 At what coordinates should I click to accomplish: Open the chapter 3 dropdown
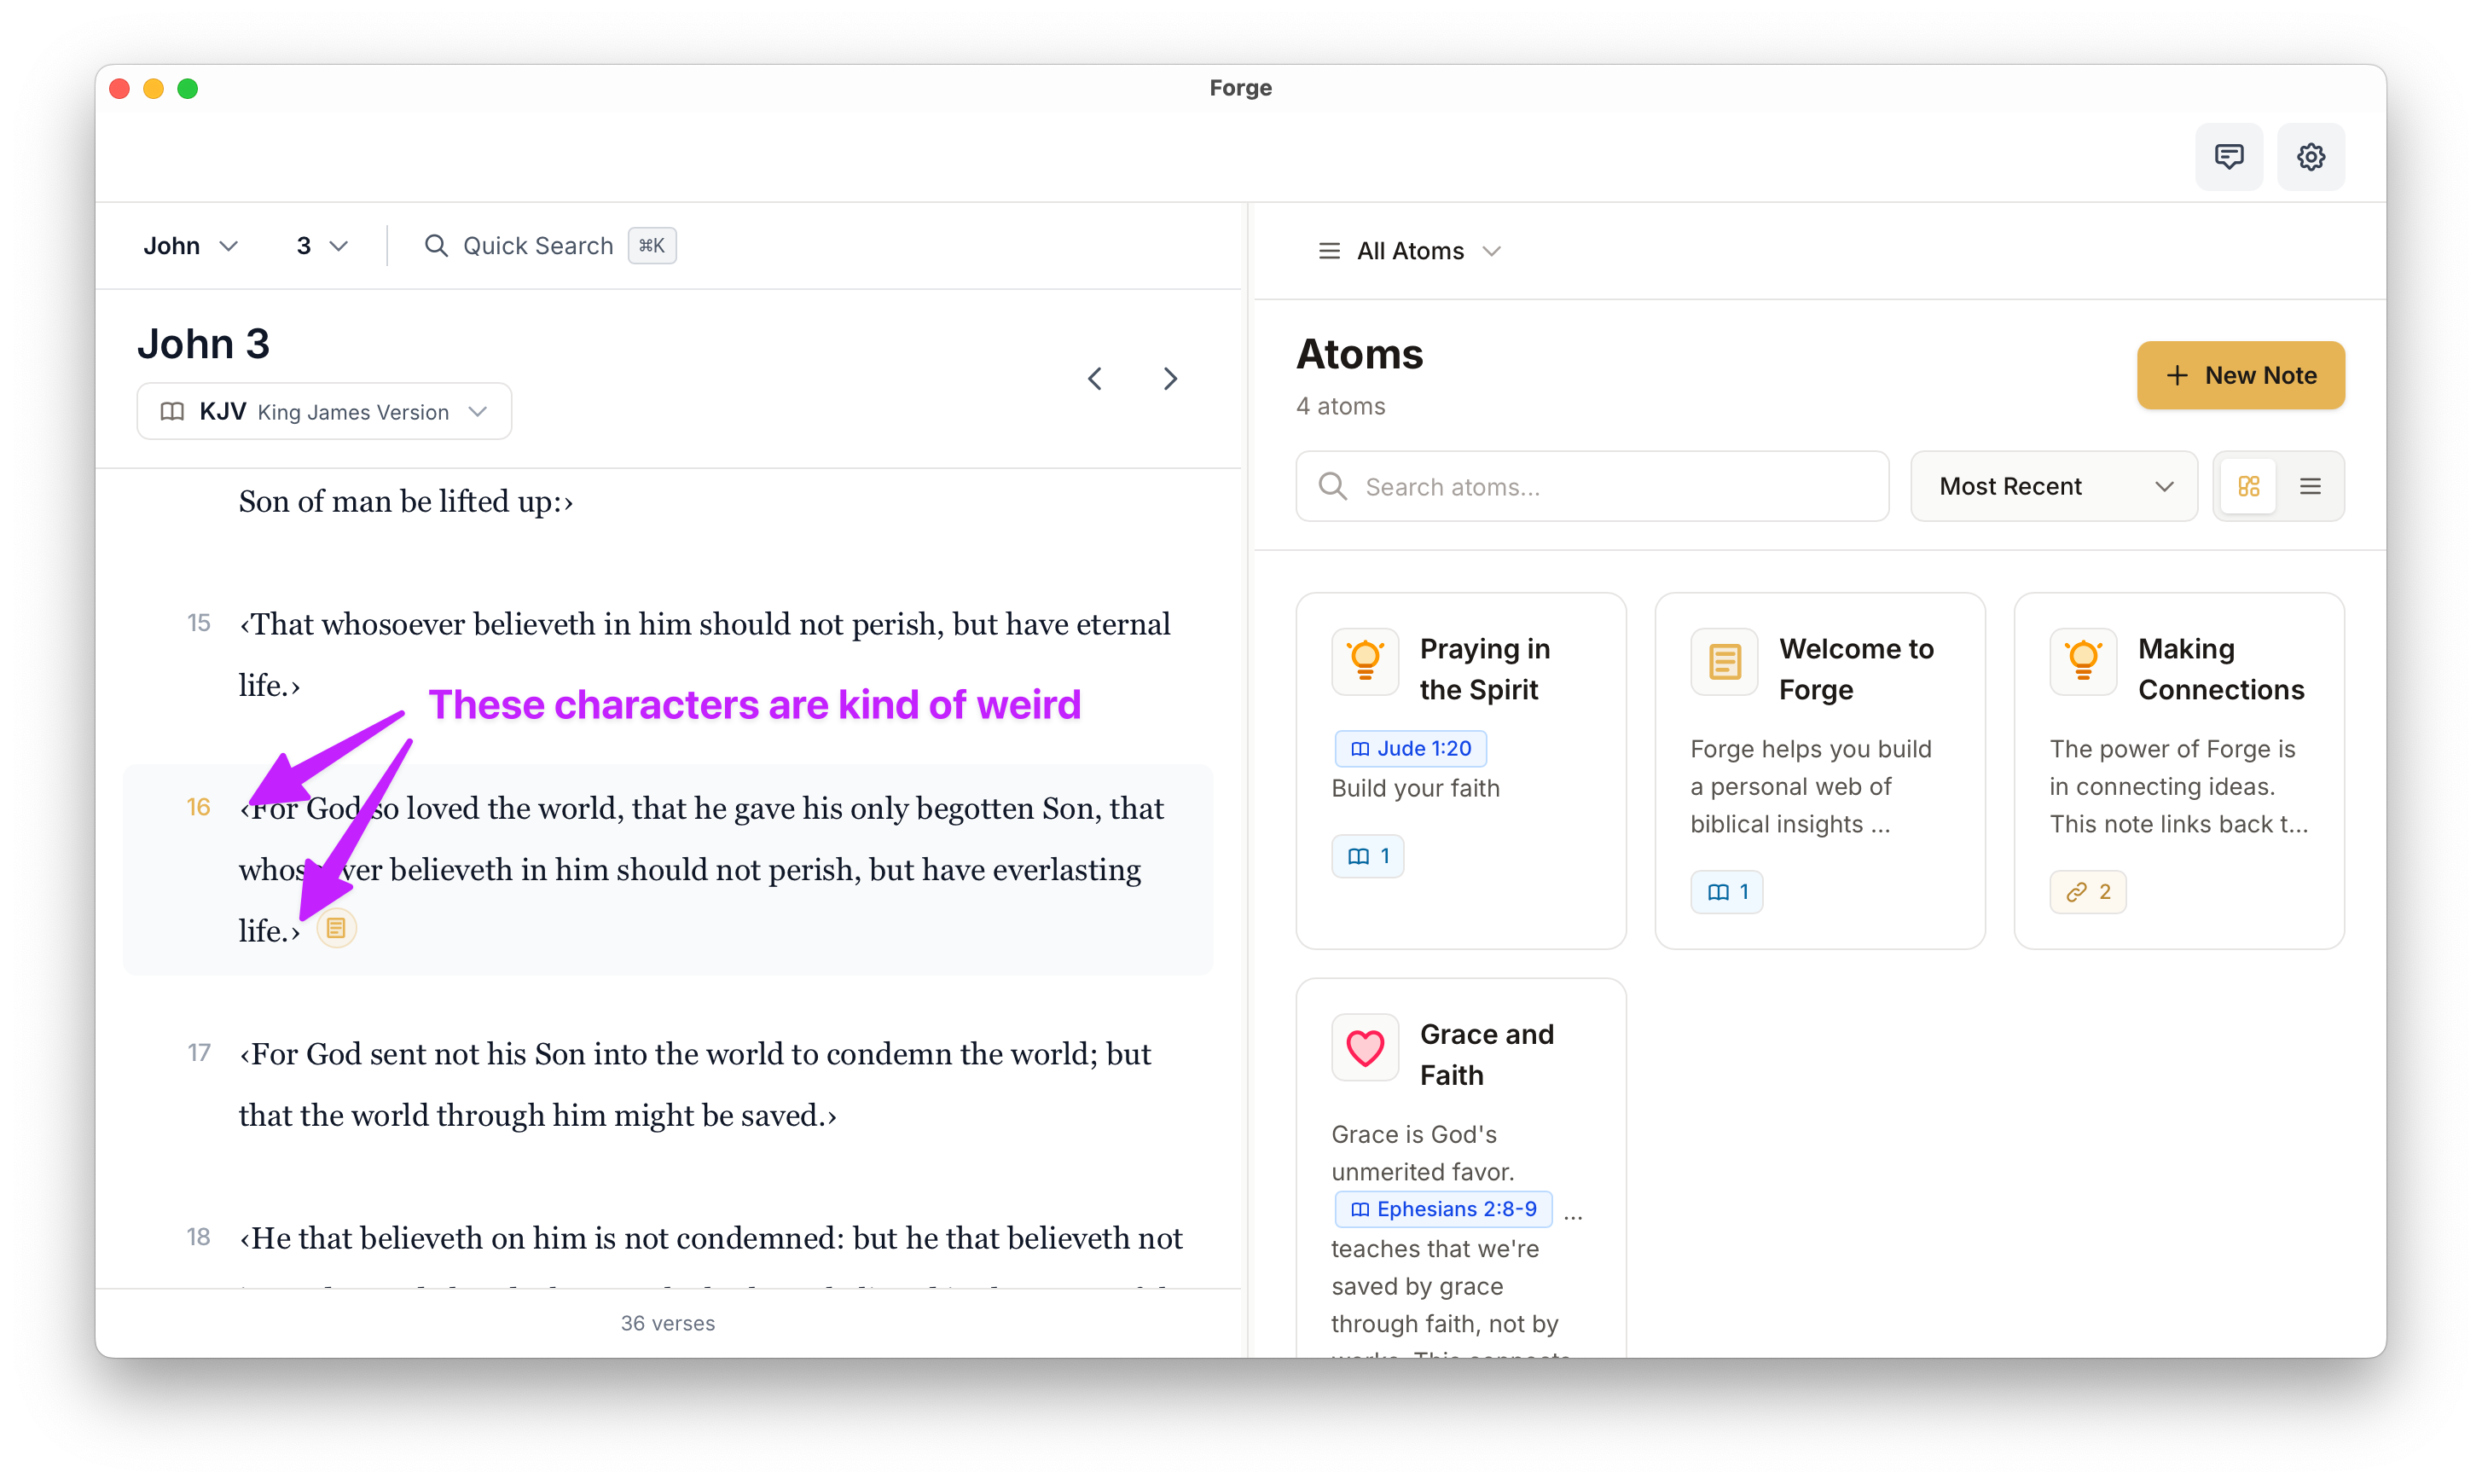coord(321,246)
